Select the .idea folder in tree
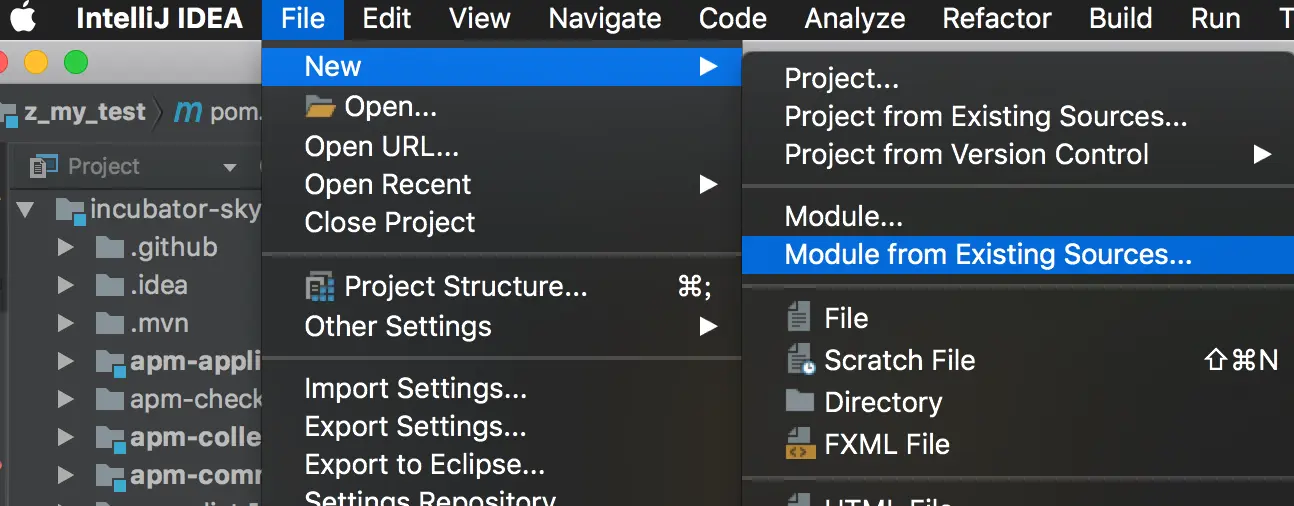This screenshot has width=1294, height=506. tap(158, 285)
